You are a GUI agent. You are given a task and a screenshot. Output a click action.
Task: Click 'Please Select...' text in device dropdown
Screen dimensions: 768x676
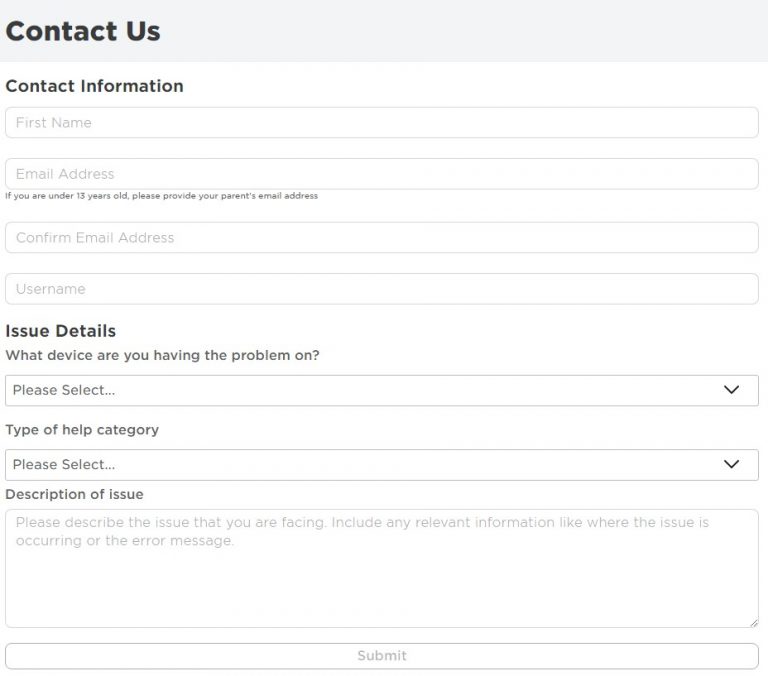(64, 391)
